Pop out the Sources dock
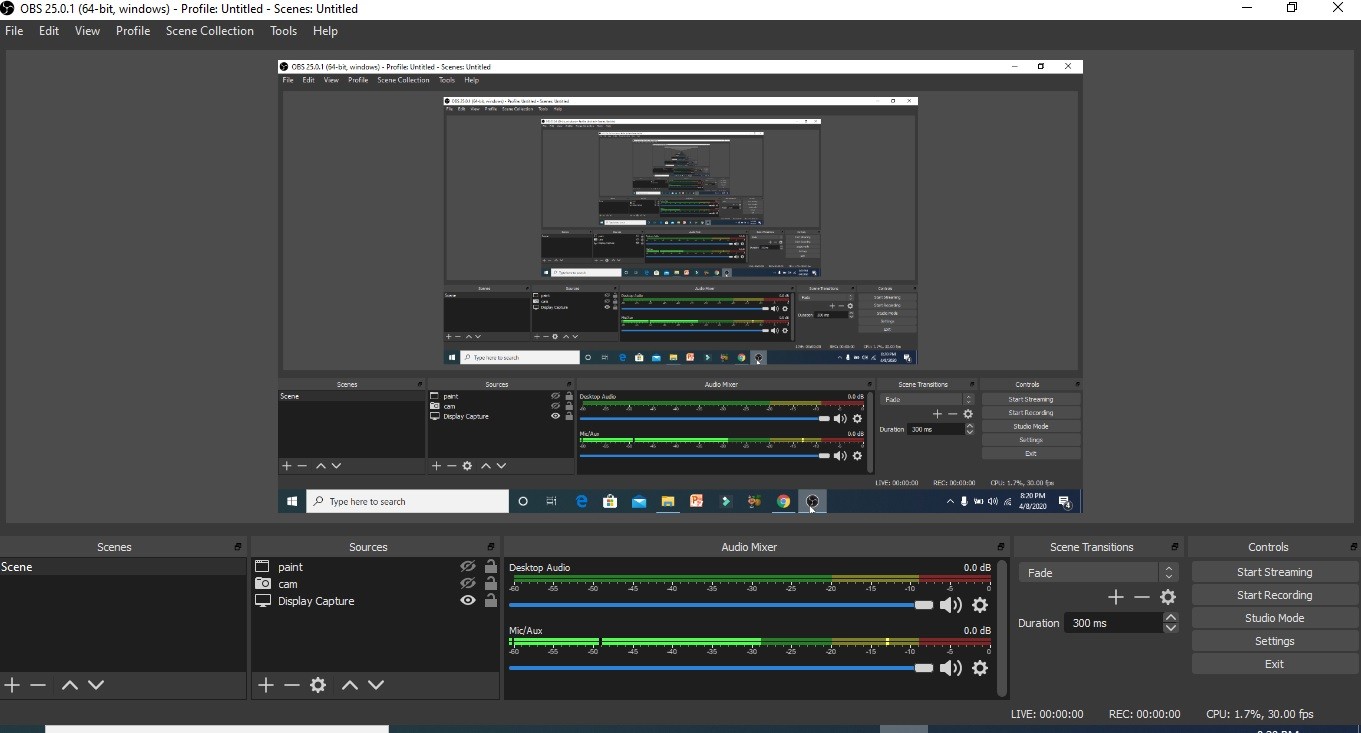The width and height of the screenshot is (1361, 733). [x=491, y=547]
